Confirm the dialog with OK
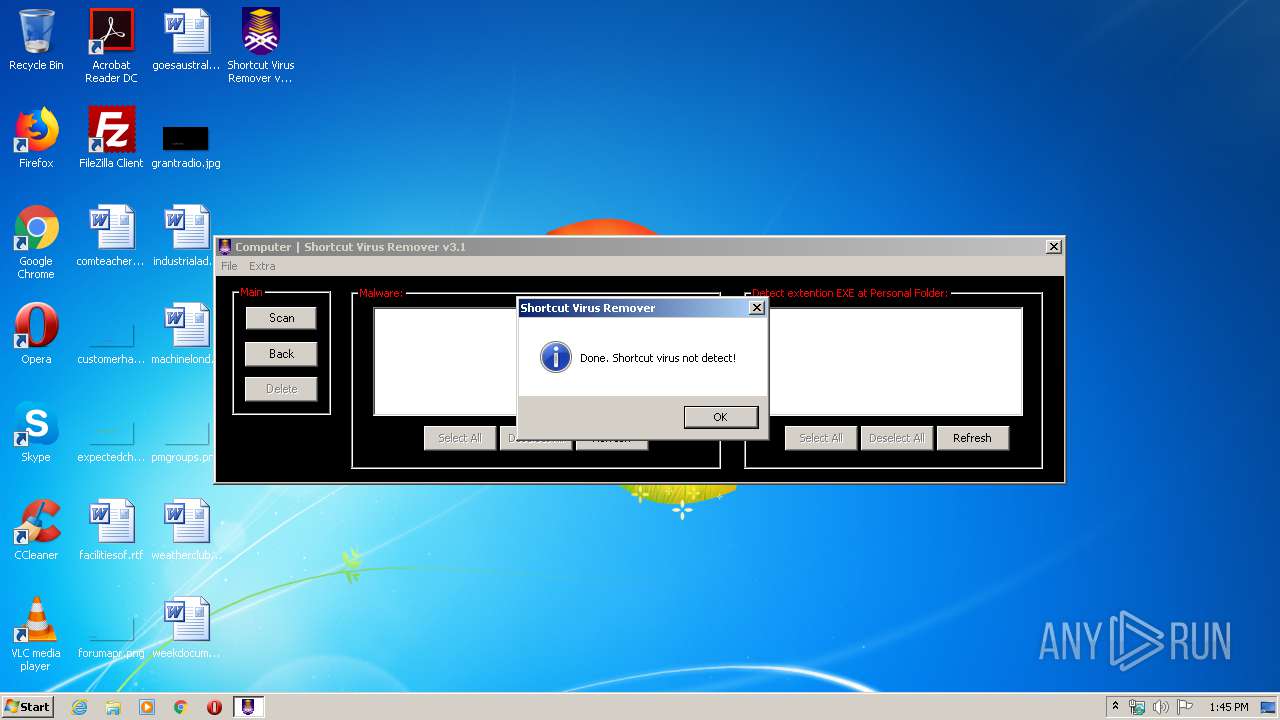This screenshot has width=1280, height=720. 720,417
